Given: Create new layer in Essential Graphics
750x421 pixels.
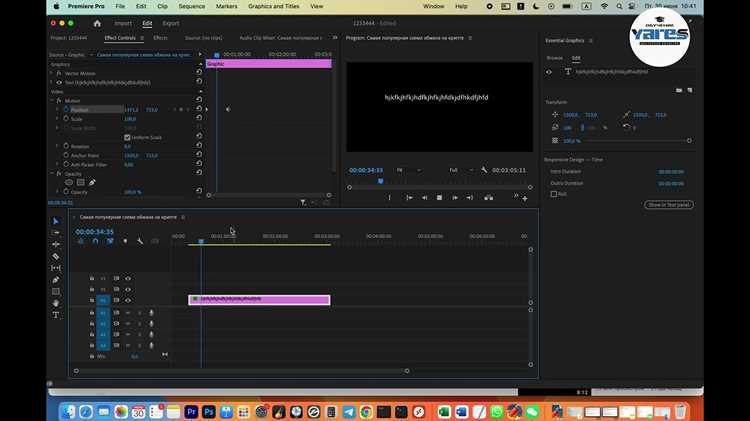Looking at the screenshot, I should (x=690, y=90).
